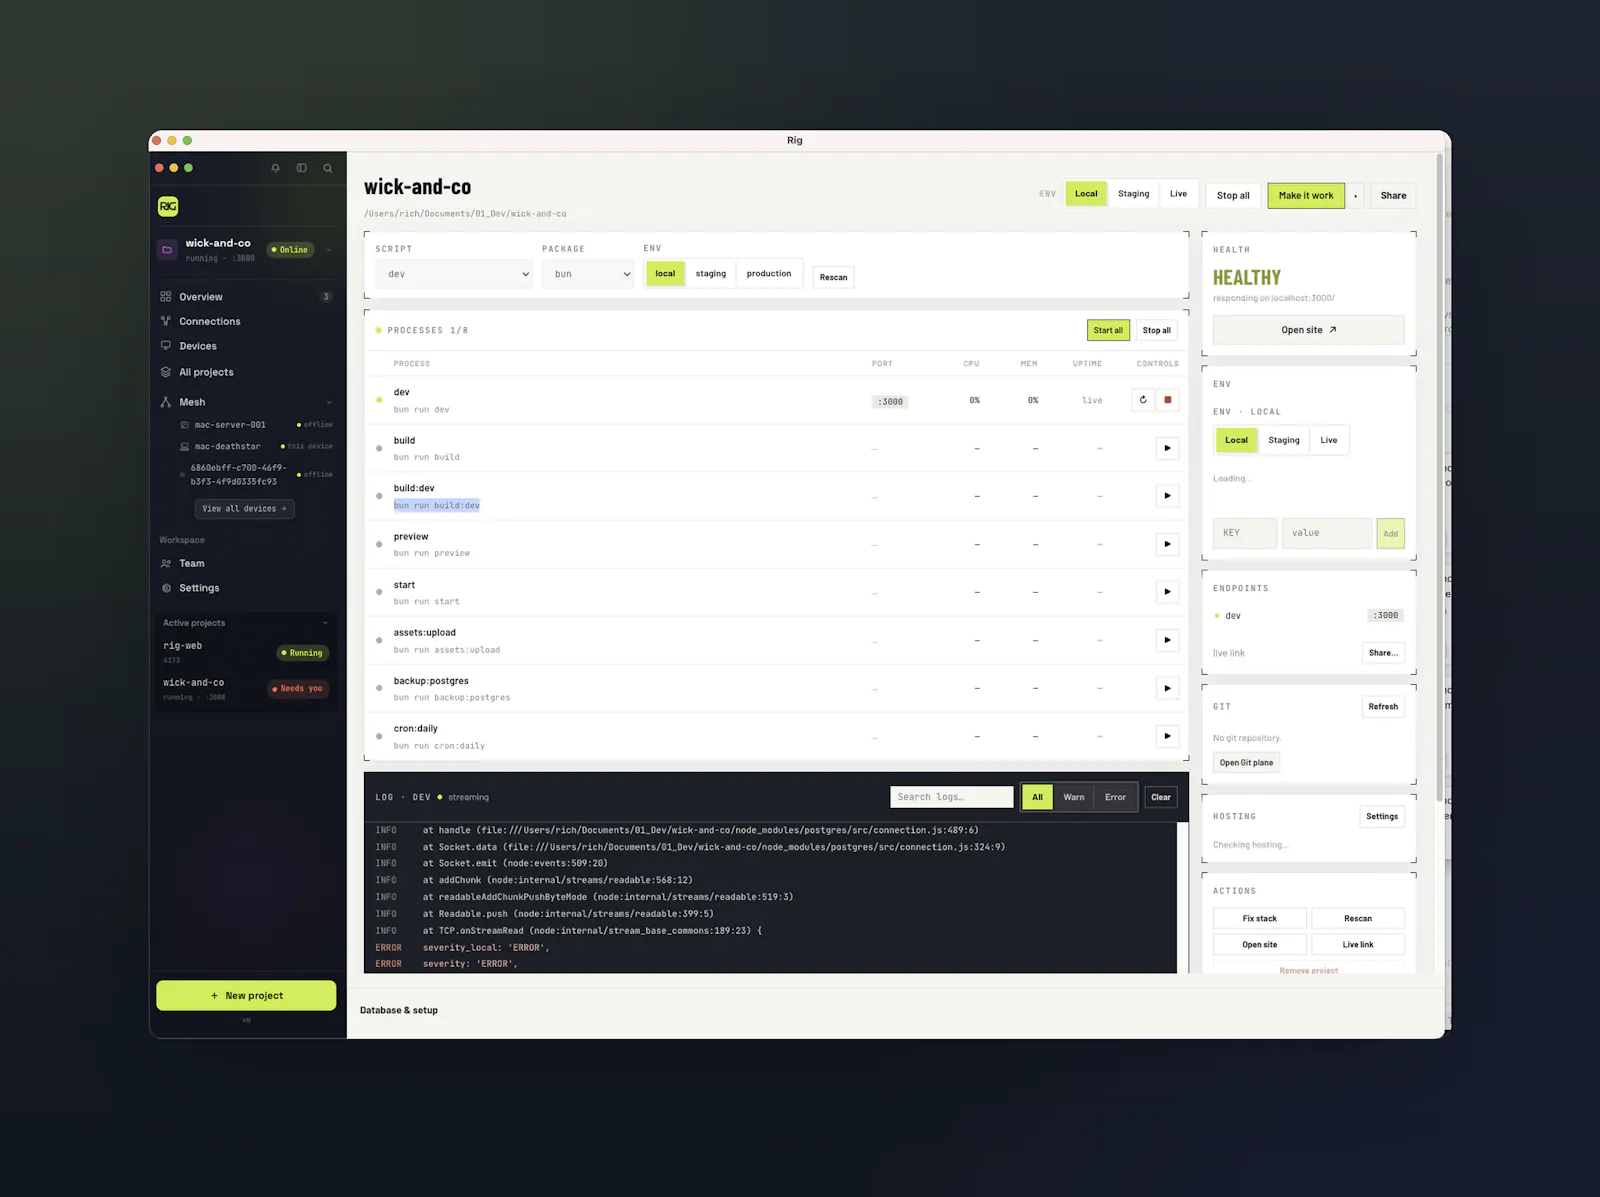Filter logs by Warn tab
Viewport: 1600px width, 1197px height.
(1073, 797)
